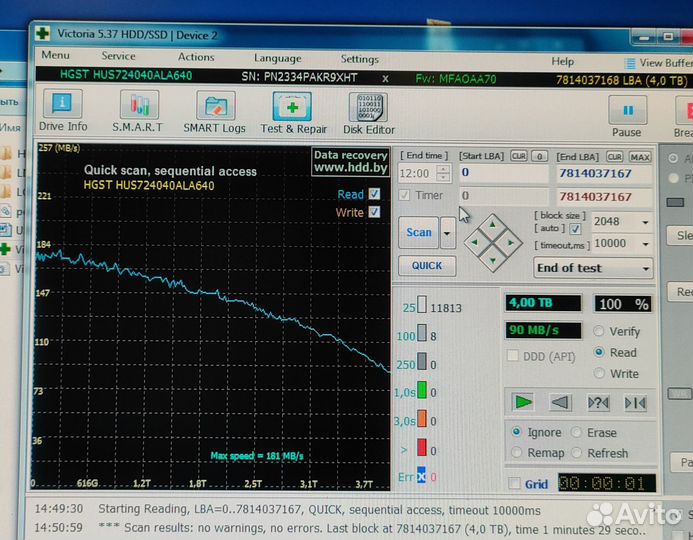Choose the Remap radio option
The height and width of the screenshot is (540, 693).
516,453
